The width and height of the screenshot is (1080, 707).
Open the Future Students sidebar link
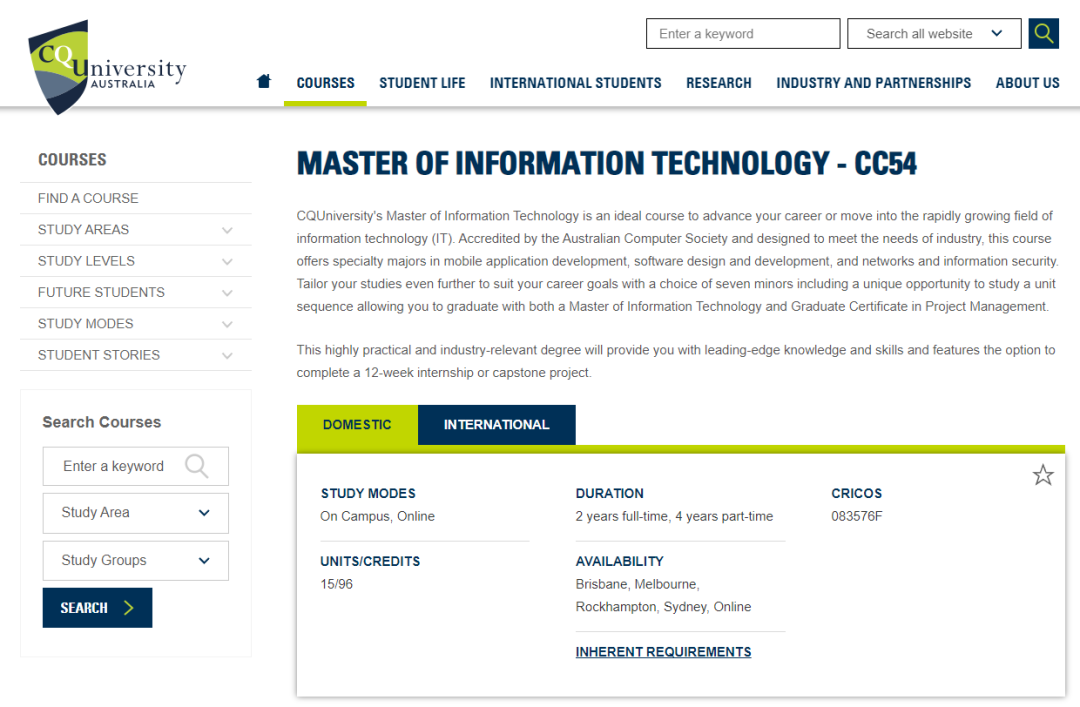click(101, 292)
